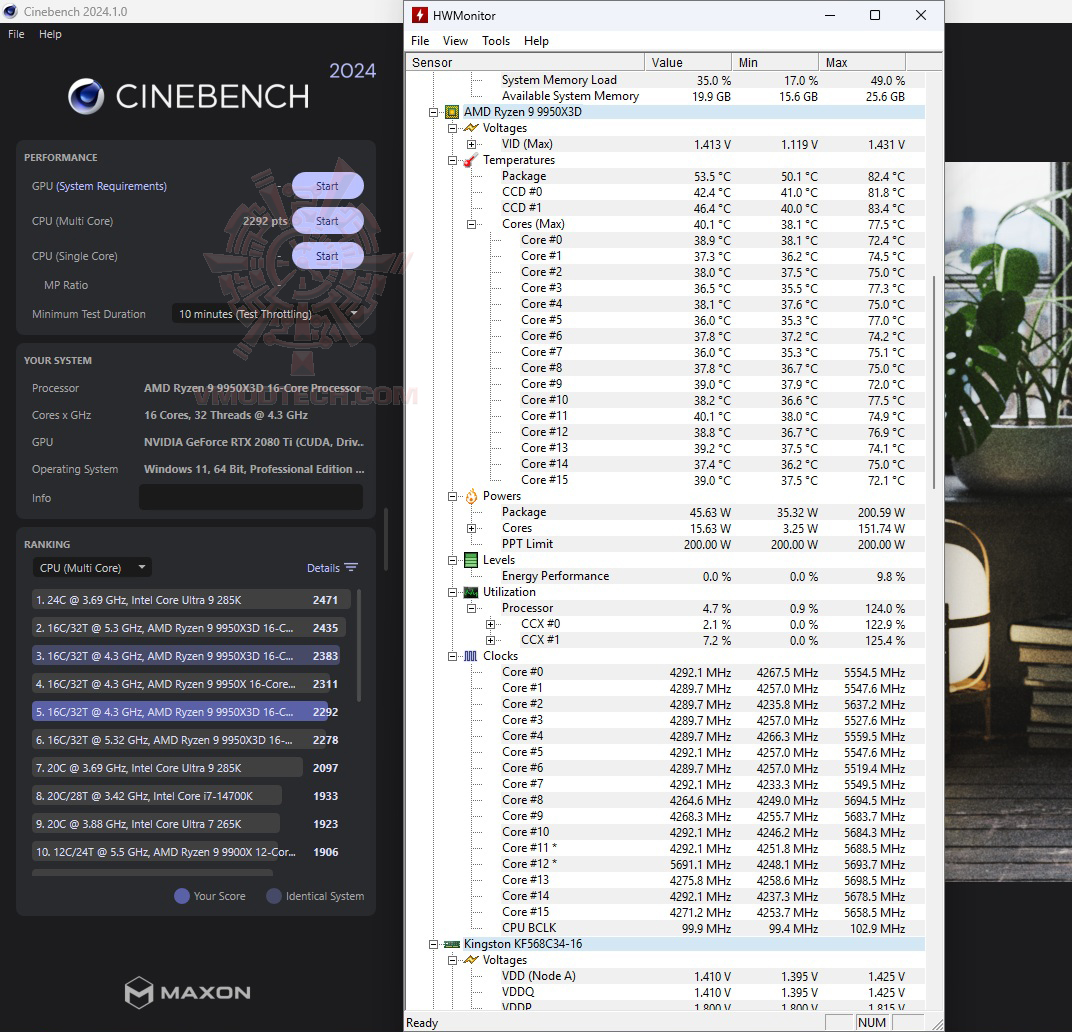
Task: Click the Cinebench title bar app icon
Action: pyautogui.click(x=10, y=12)
